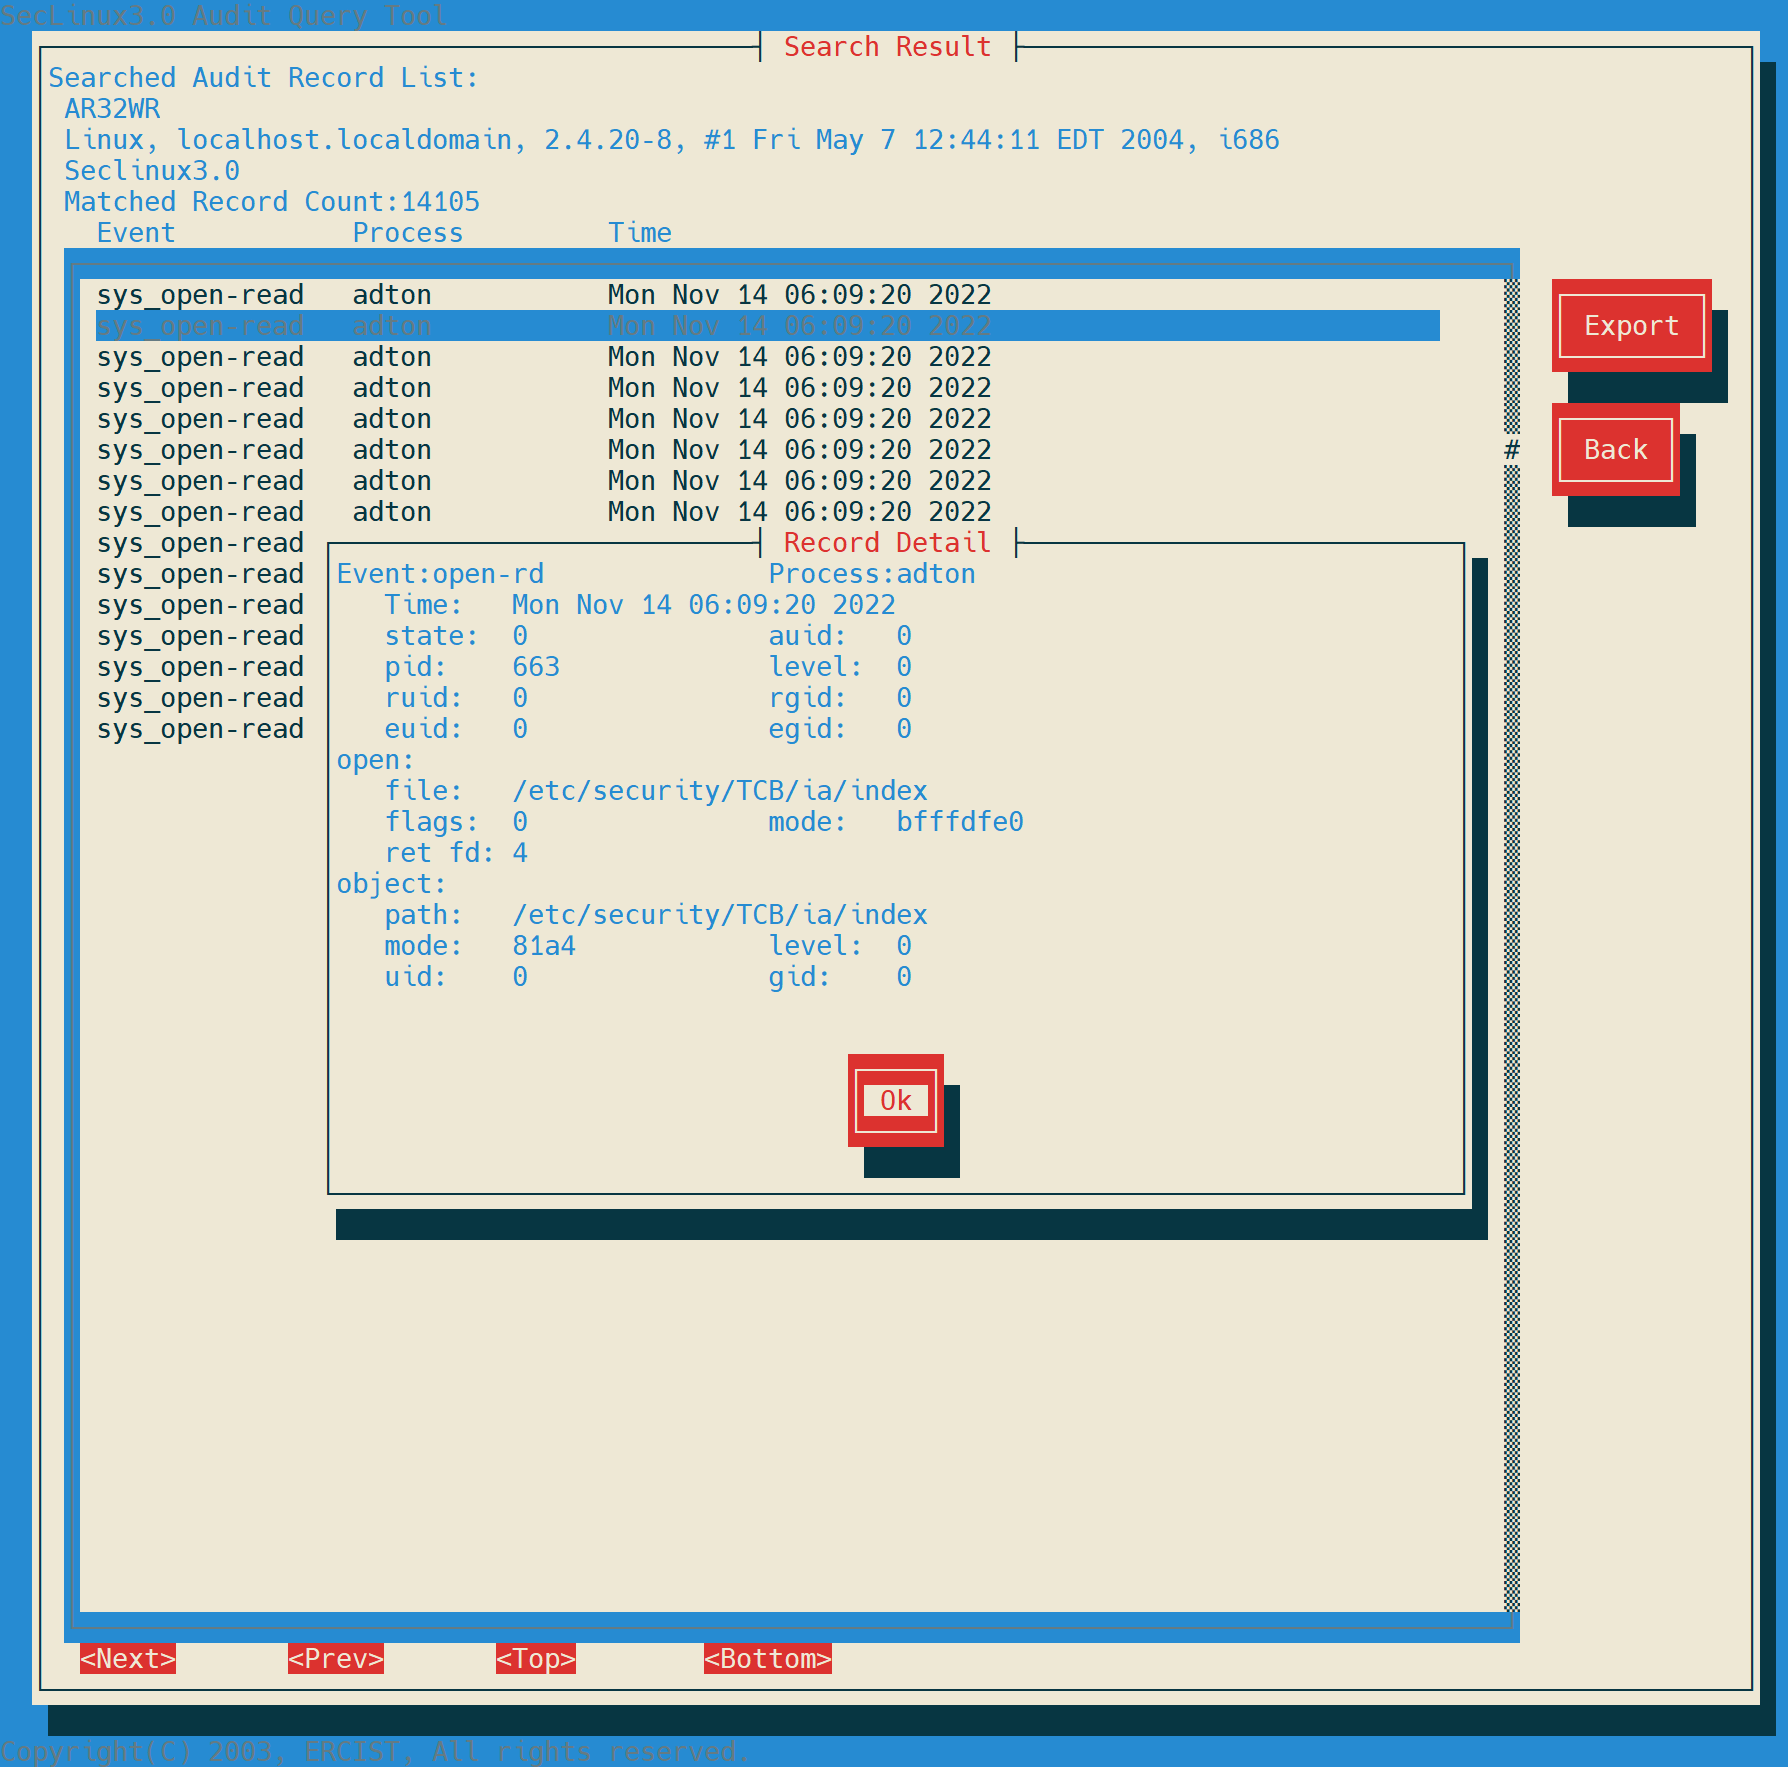The height and width of the screenshot is (1767, 1788).
Task: Jump to list end with <Bottom>
Action: pyautogui.click(x=768, y=1659)
